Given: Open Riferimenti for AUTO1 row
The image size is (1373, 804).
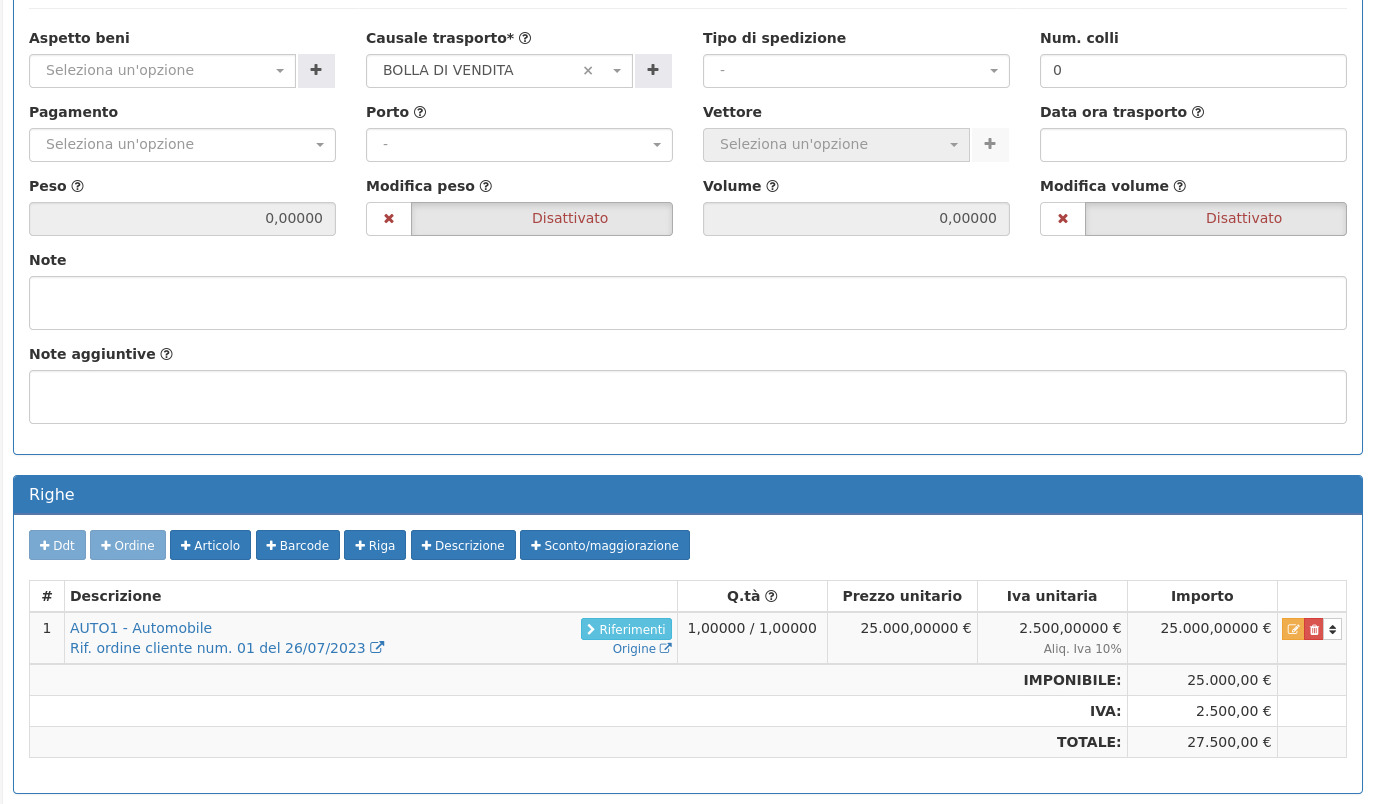Looking at the screenshot, I should (626, 629).
